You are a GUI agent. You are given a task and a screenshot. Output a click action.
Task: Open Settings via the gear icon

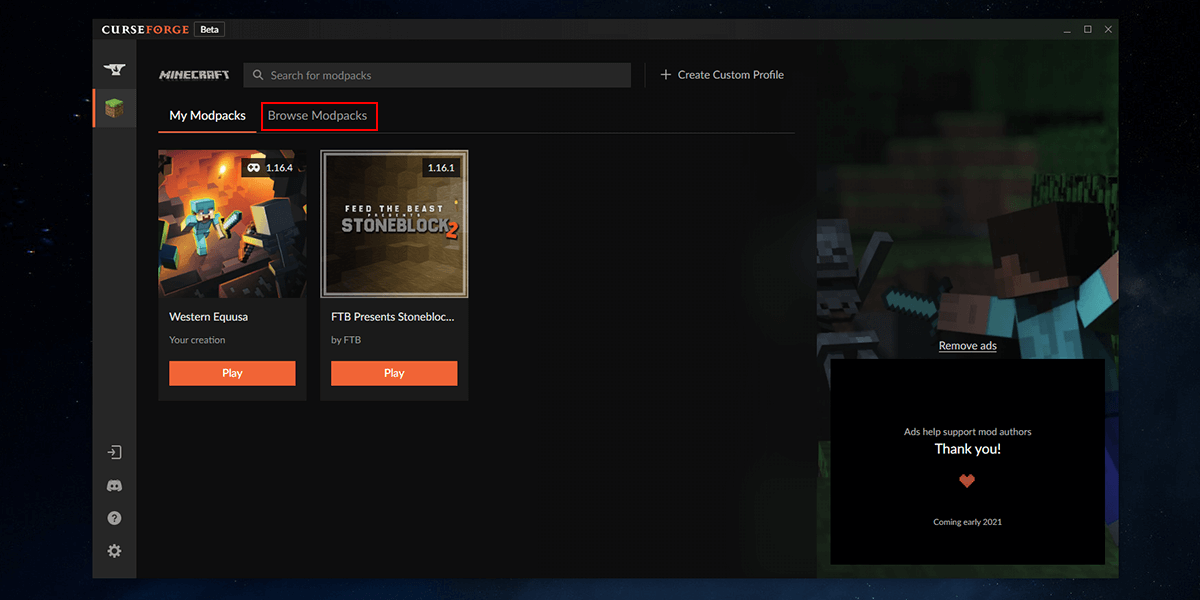(x=114, y=551)
